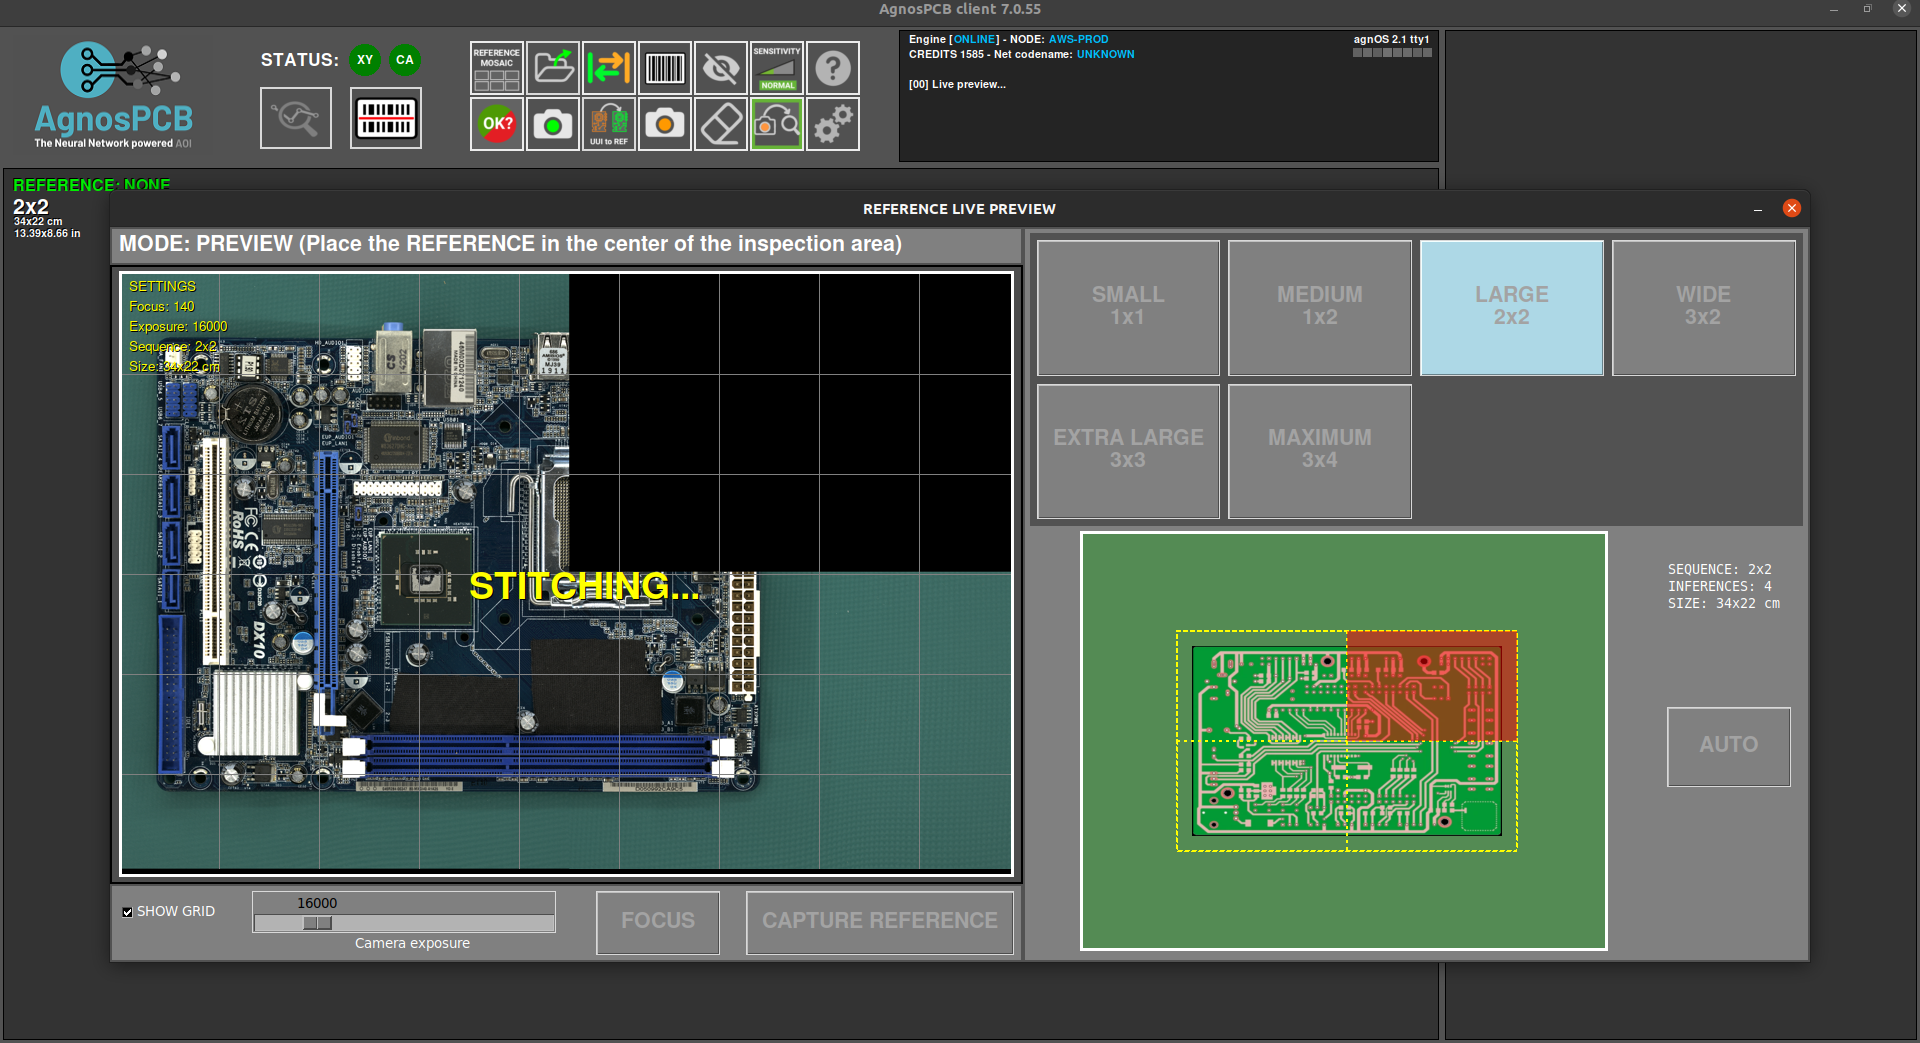The width and height of the screenshot is (1920, 1043).
Task: Click the 16000 exposure value field
Action: tap(317, 903)
